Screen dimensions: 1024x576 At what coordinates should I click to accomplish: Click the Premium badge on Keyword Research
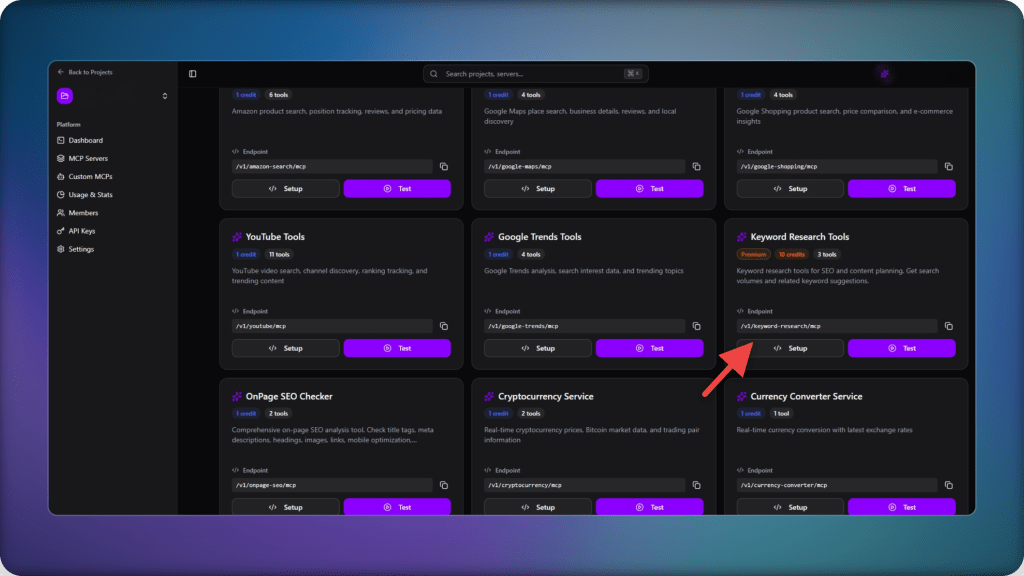pos(754,255)
